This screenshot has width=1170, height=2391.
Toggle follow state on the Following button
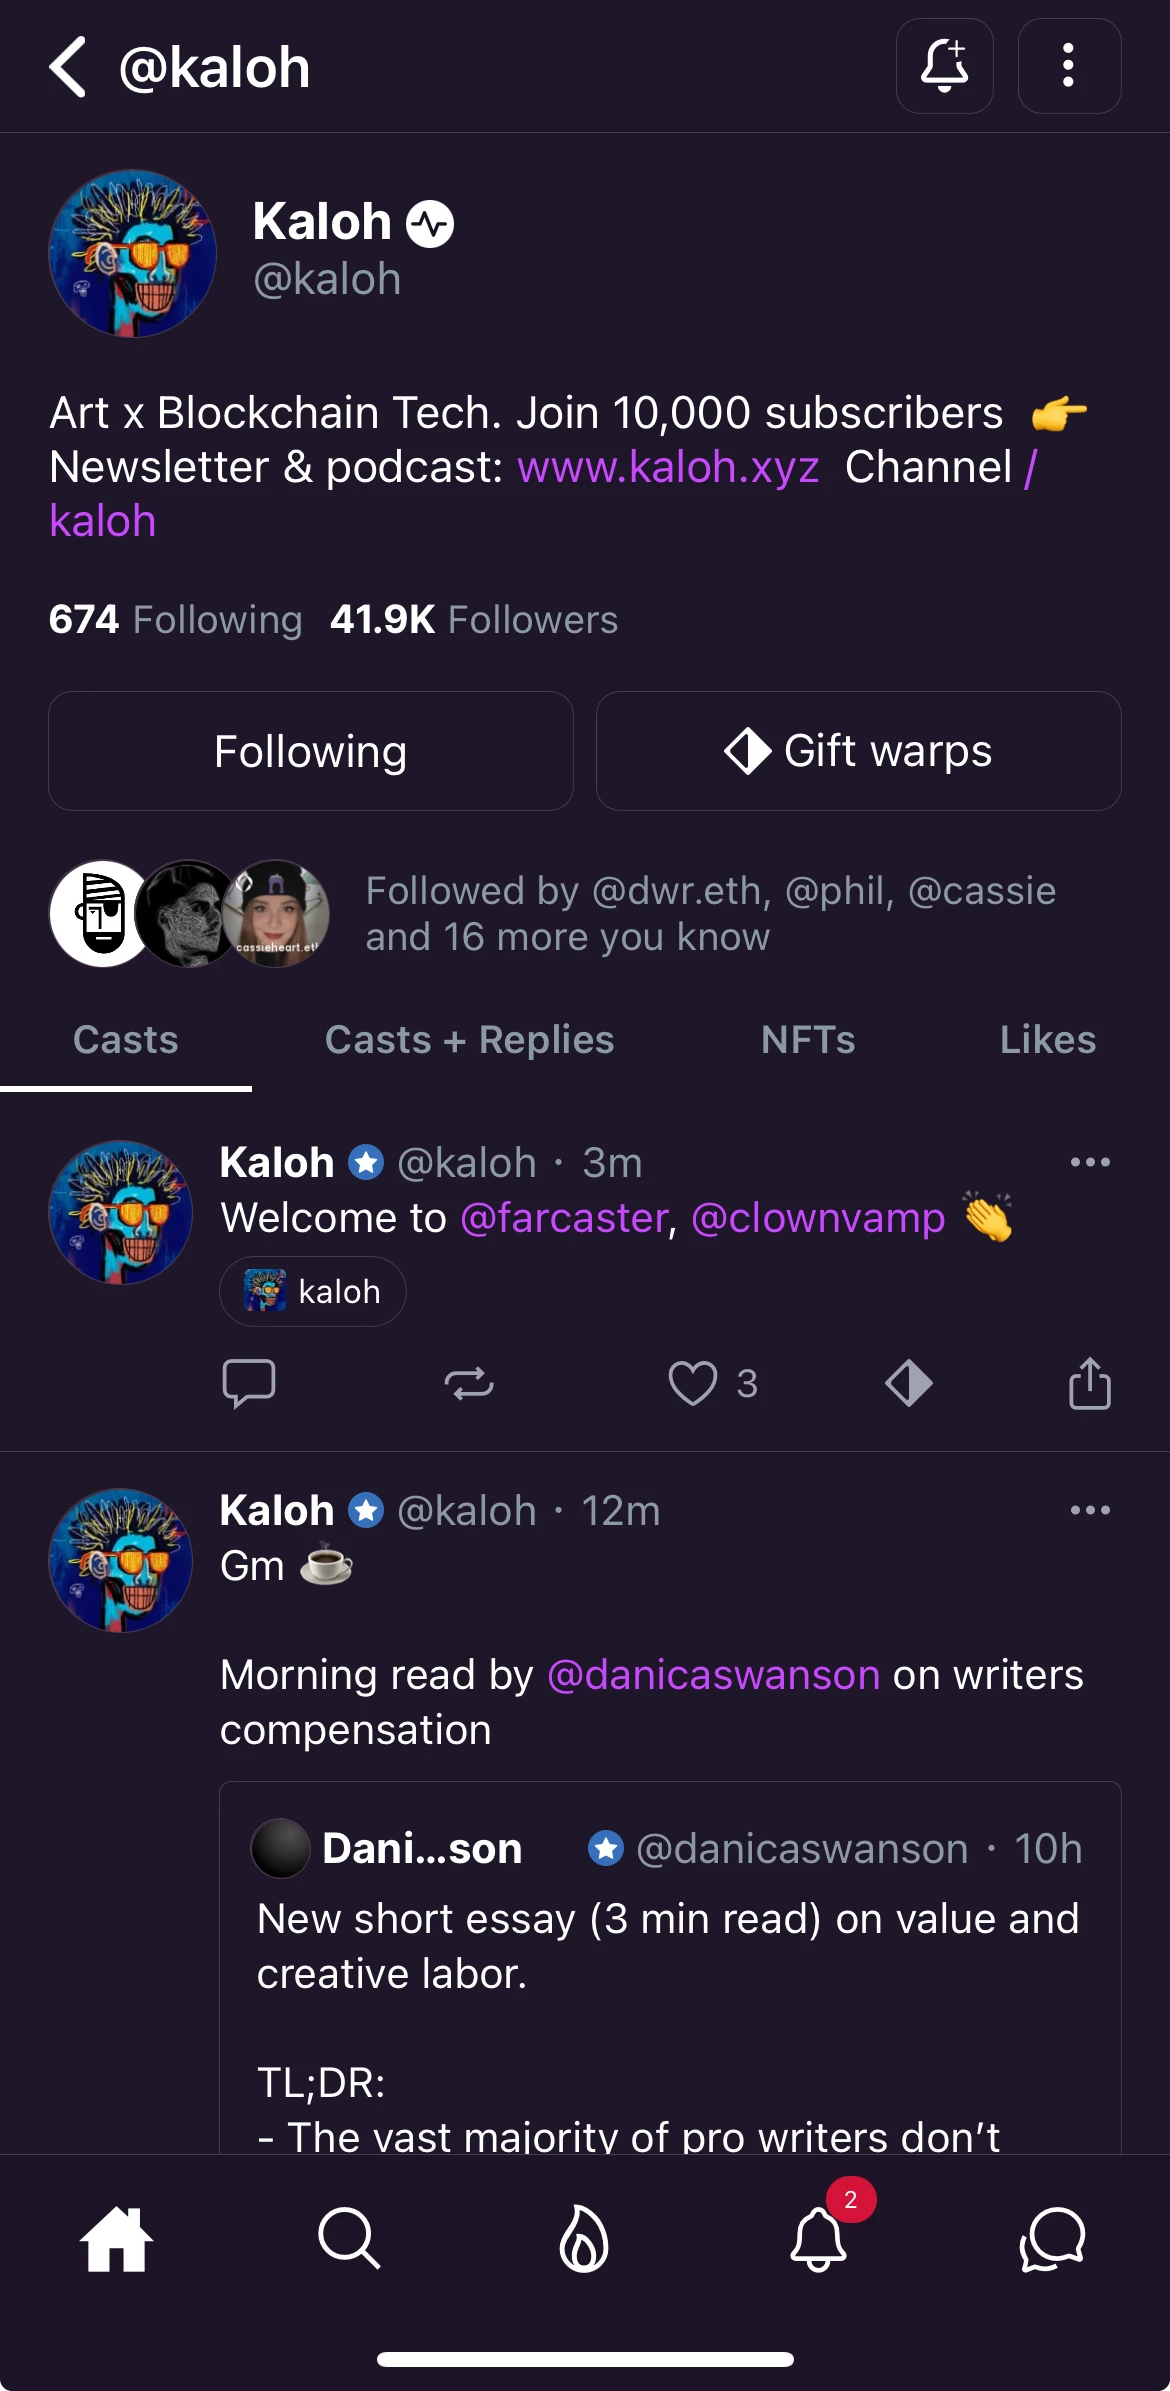pos(309,750)
